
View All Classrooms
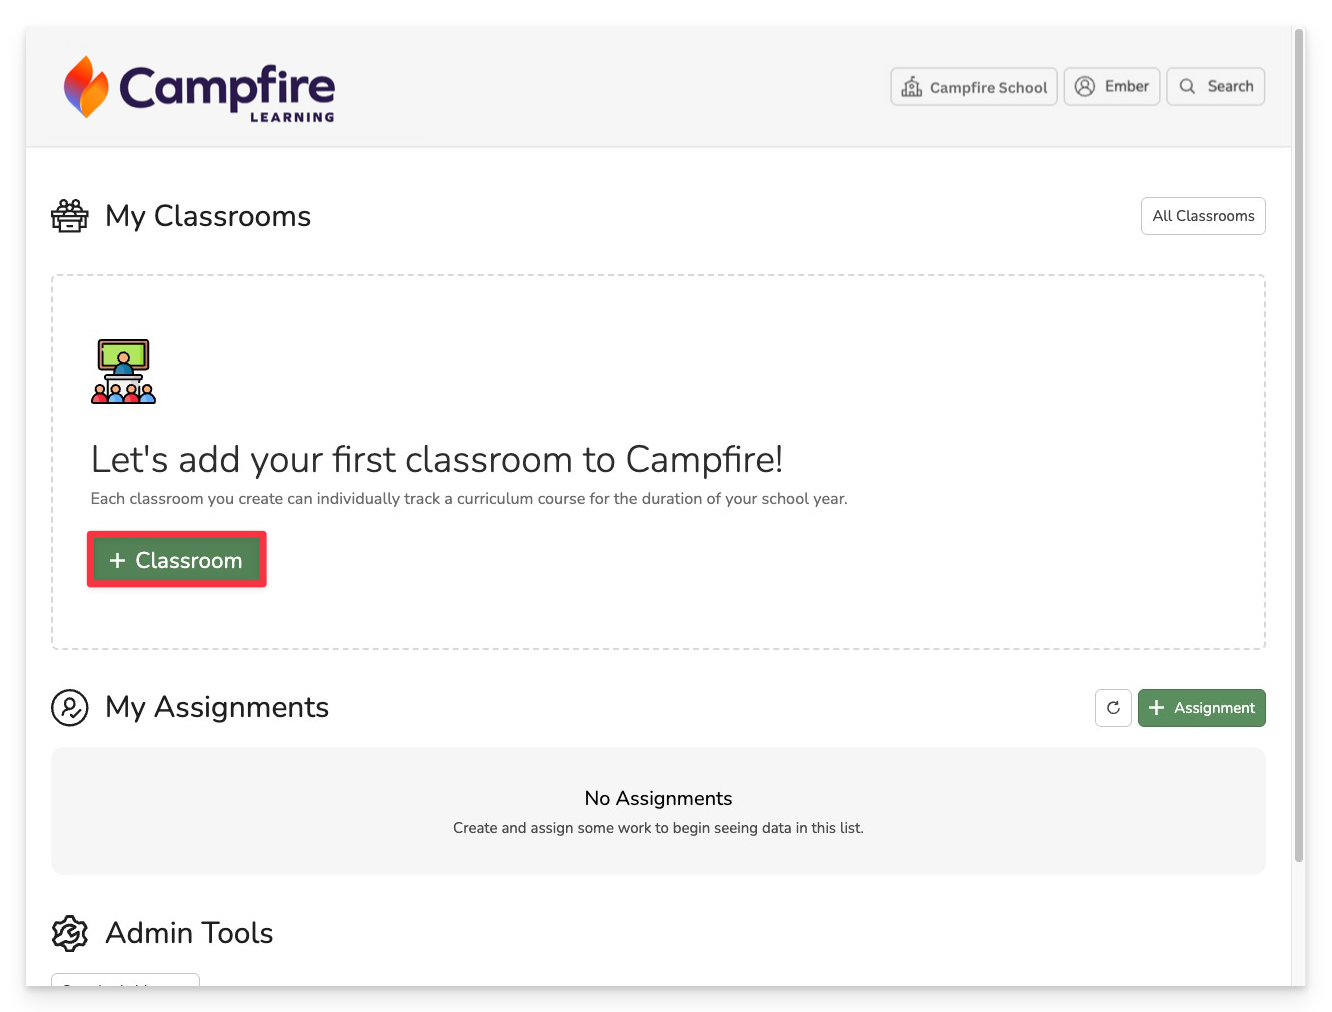pyautogui.click(x=1203, y=216)
